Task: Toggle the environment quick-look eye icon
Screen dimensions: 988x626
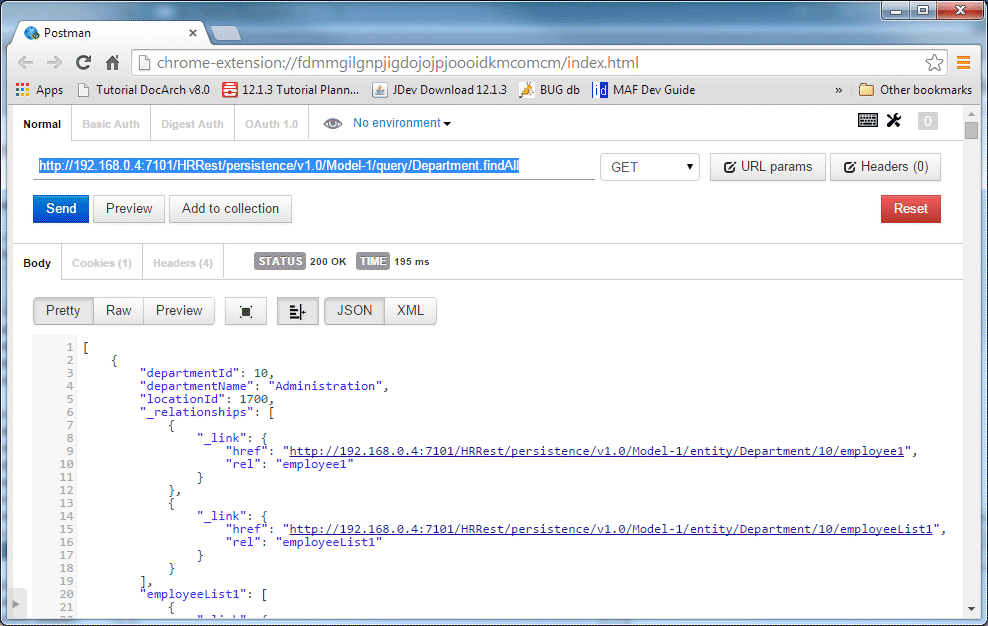Action: click(333, 124)
